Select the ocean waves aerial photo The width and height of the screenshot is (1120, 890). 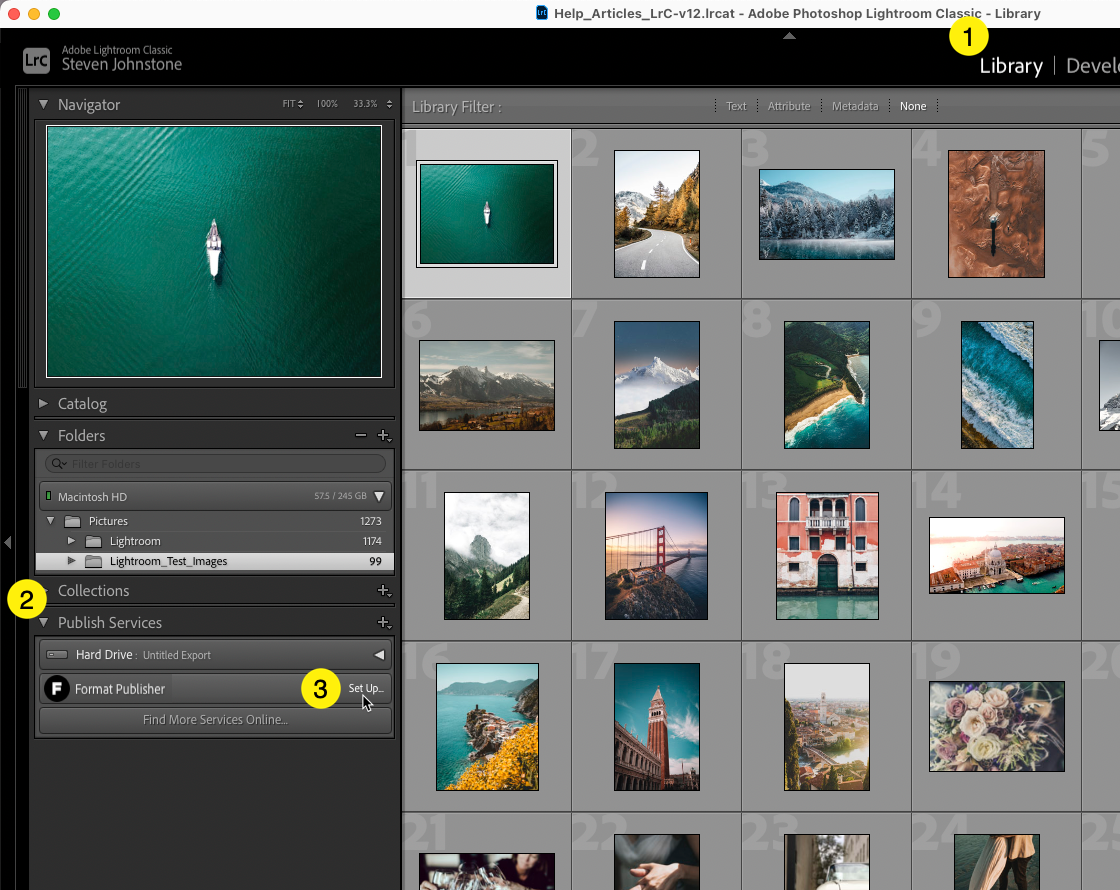pos(997,385)
